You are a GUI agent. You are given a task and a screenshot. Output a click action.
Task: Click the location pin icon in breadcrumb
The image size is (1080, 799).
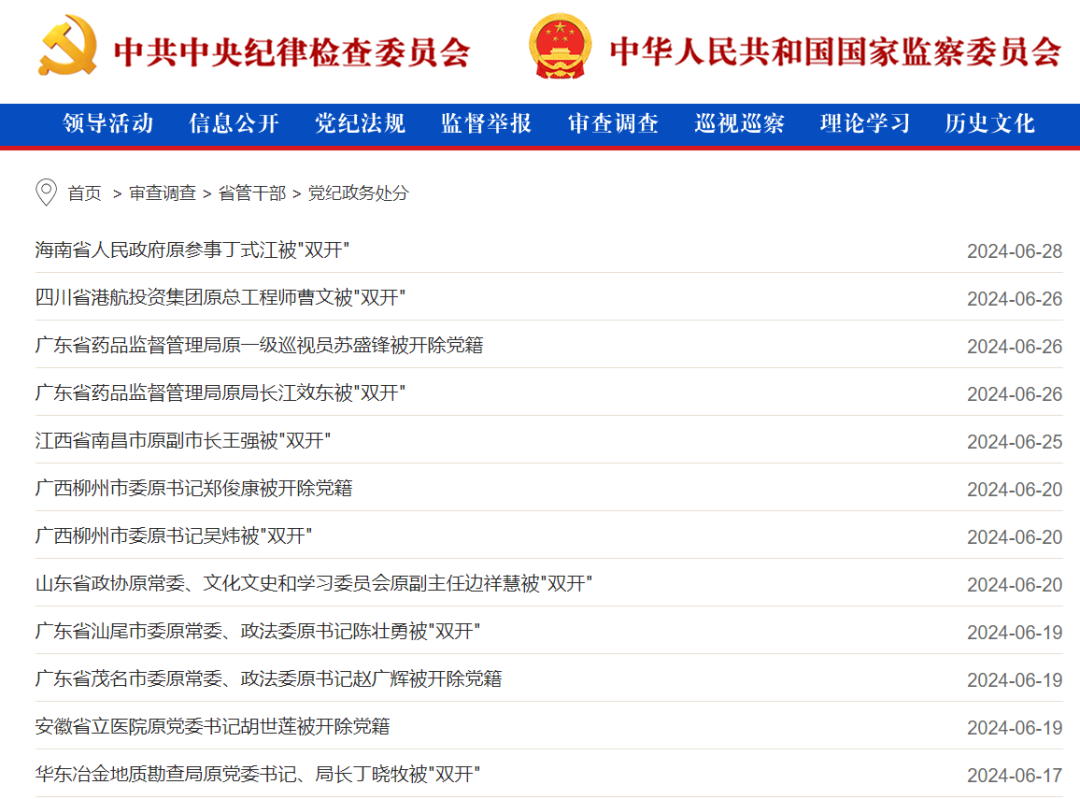46,192
